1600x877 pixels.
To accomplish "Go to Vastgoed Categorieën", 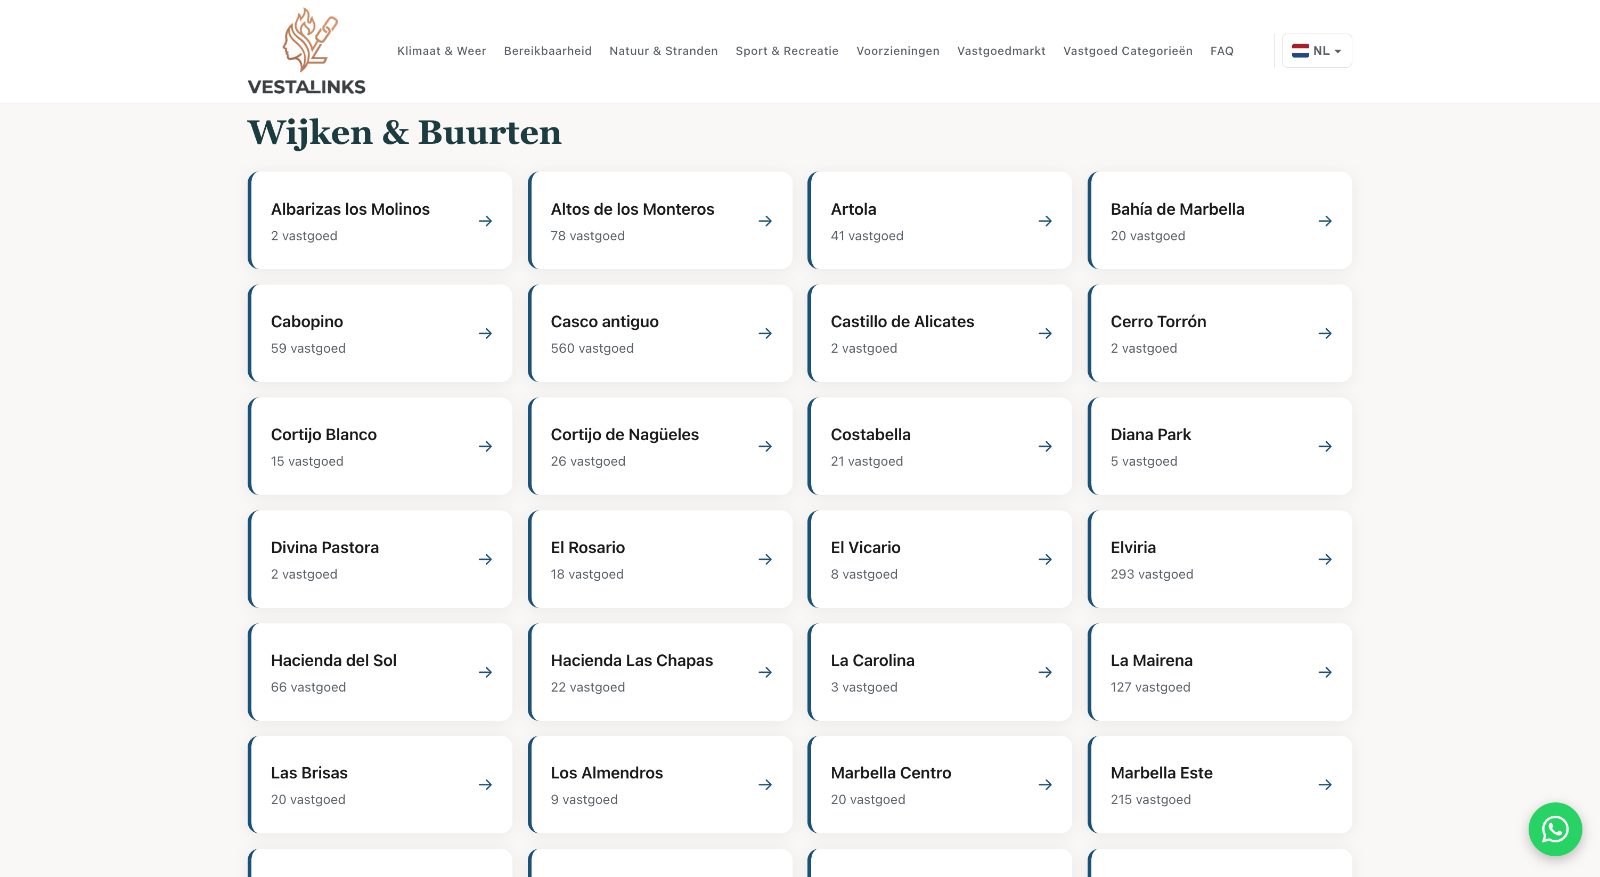I will pos(1128,51).
